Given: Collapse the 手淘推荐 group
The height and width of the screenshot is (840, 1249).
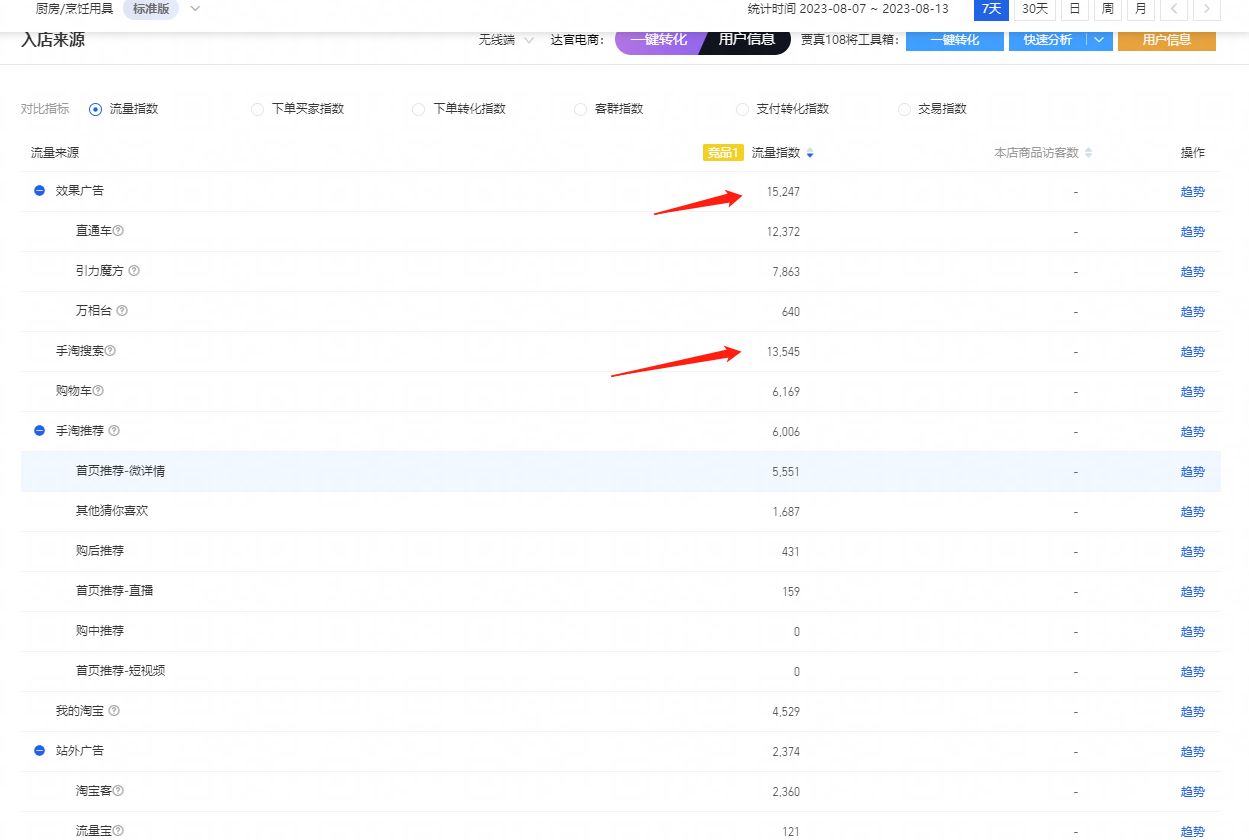Looking at the screenshot, I should pos(40,430).
